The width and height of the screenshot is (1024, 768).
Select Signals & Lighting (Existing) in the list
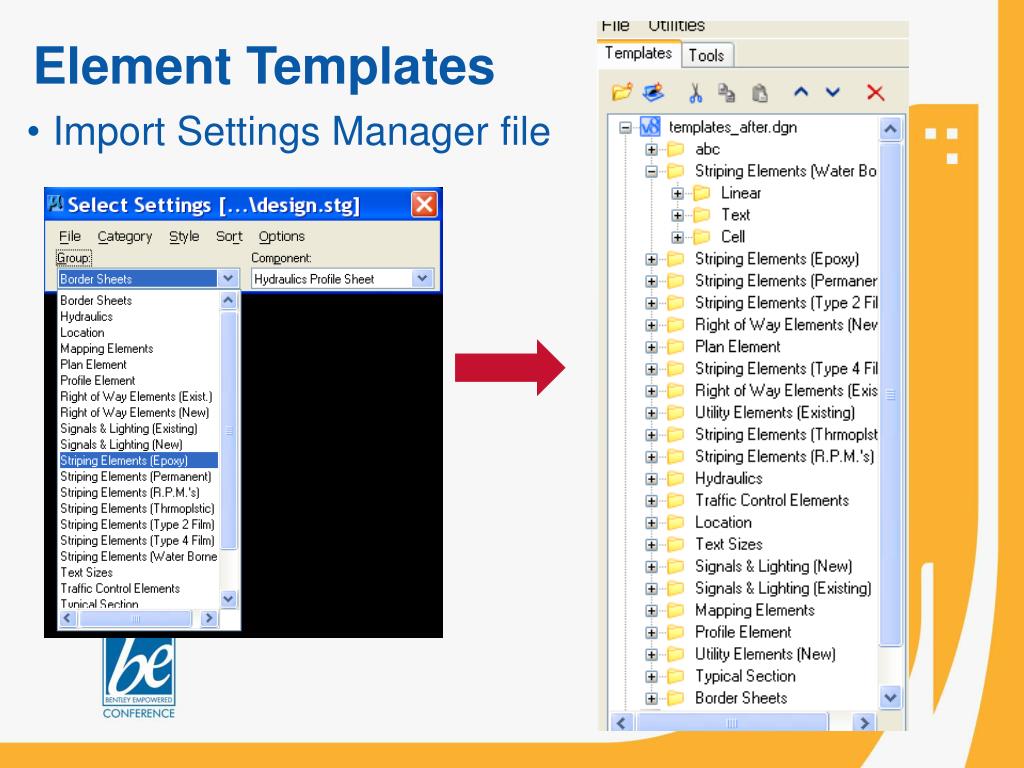click(129, 428)
